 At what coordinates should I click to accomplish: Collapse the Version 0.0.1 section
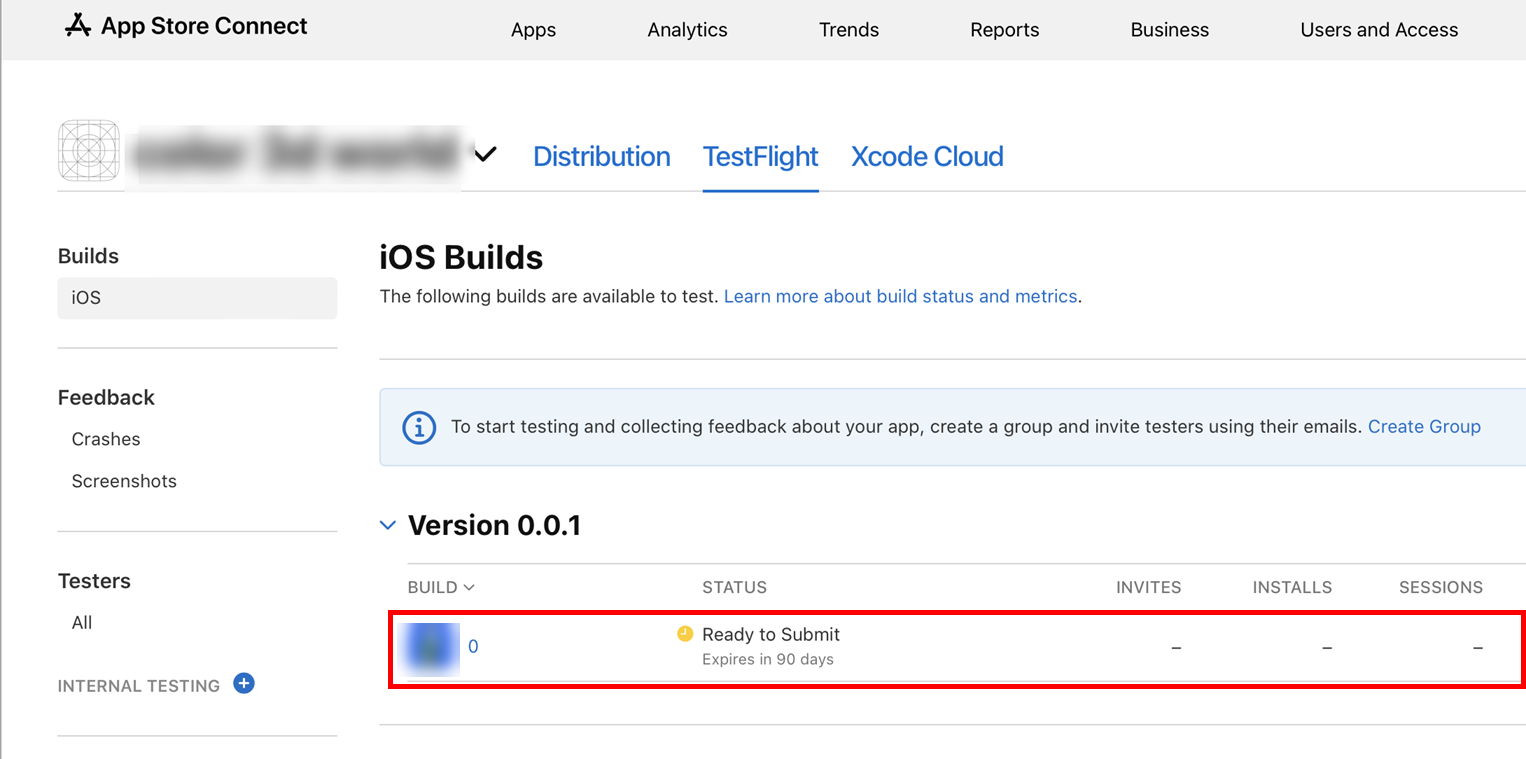pos(388,525)
